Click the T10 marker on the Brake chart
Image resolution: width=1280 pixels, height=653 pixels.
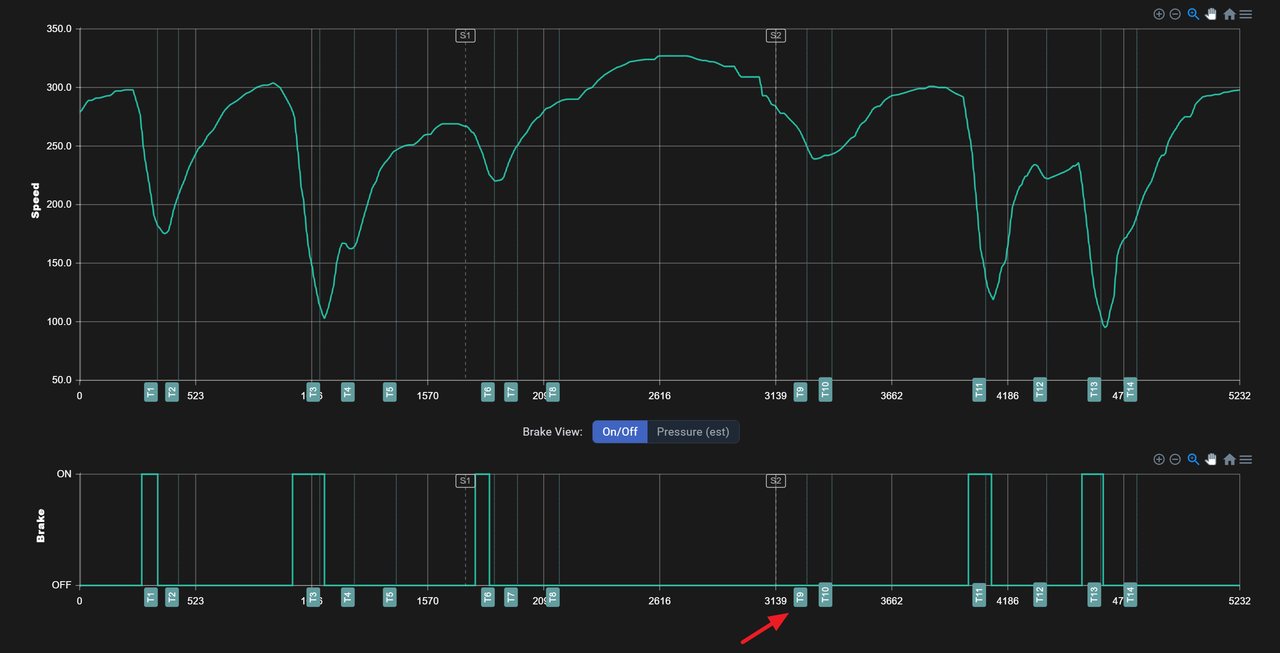825,595
